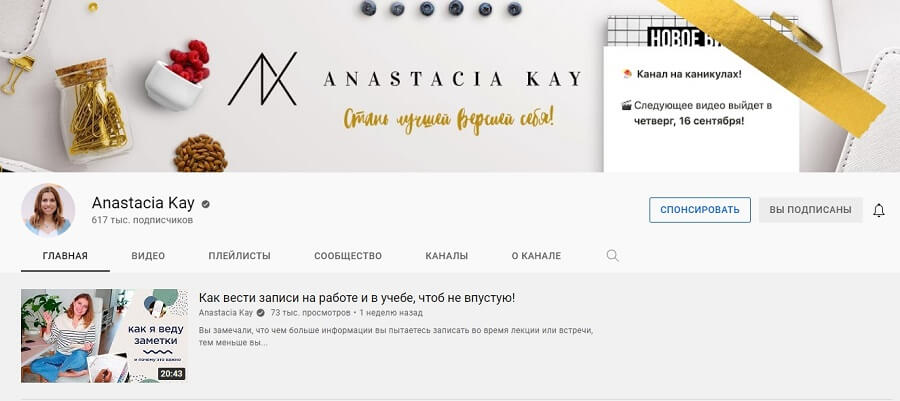900x401 pixels.
Task: Click the banner note about 16 сентября
Action: click(689, 113)
